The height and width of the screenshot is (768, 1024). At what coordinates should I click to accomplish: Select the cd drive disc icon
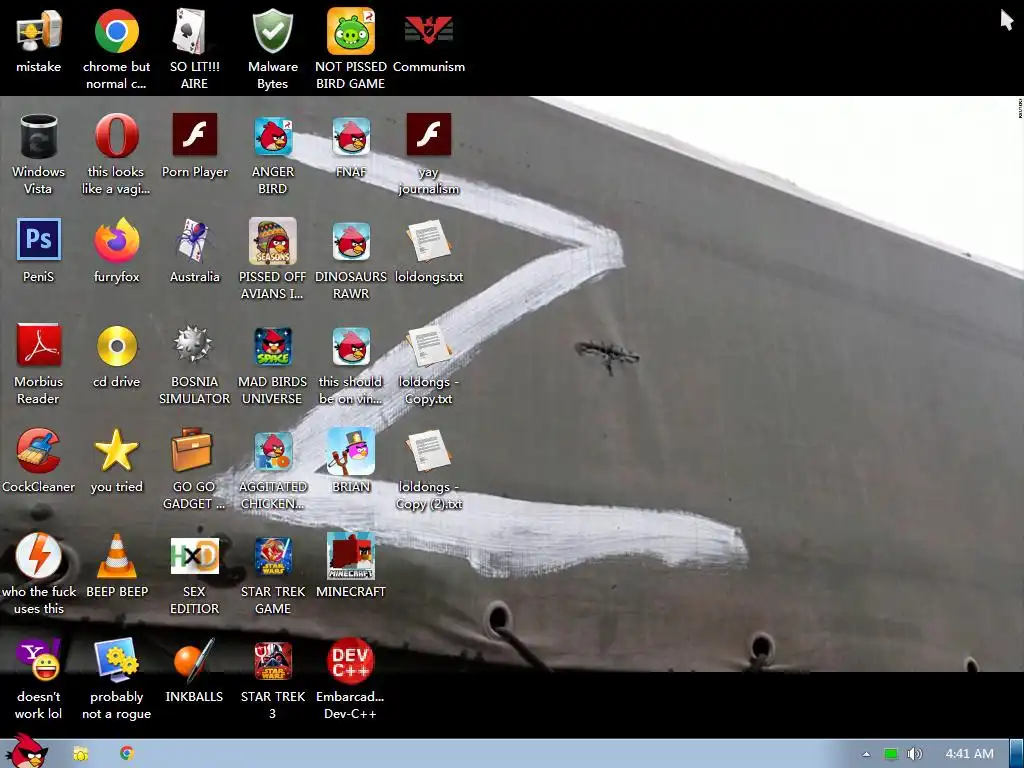116,345
